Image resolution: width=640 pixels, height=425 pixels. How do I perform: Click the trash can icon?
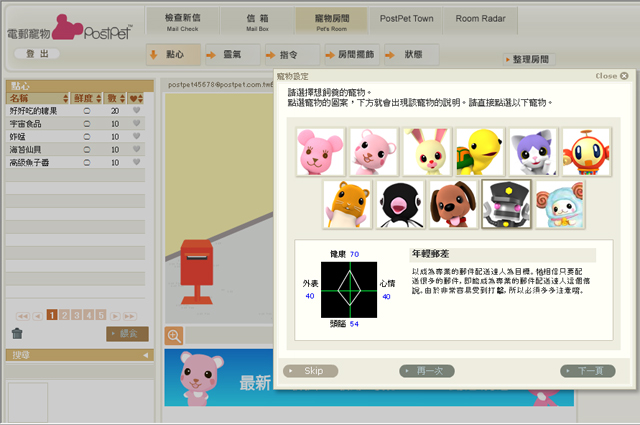tap(17, 334)
